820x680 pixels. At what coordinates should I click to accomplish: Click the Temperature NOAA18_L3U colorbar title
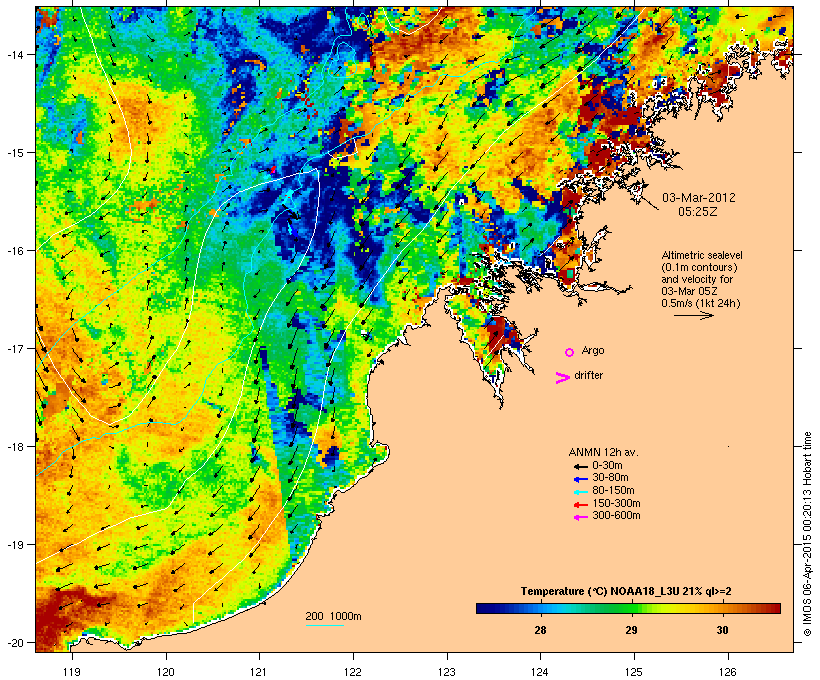tap(626, 591)
